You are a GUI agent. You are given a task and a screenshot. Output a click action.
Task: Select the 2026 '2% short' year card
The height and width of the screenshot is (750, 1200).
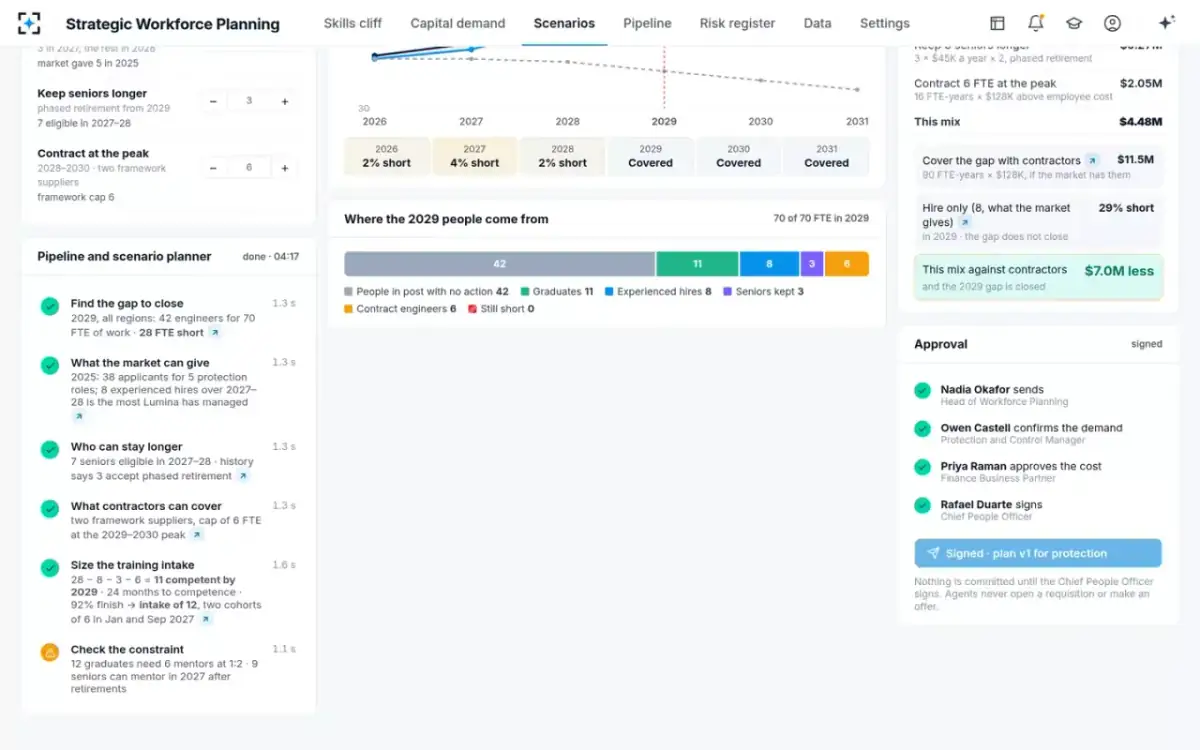[x=386, y=156]
